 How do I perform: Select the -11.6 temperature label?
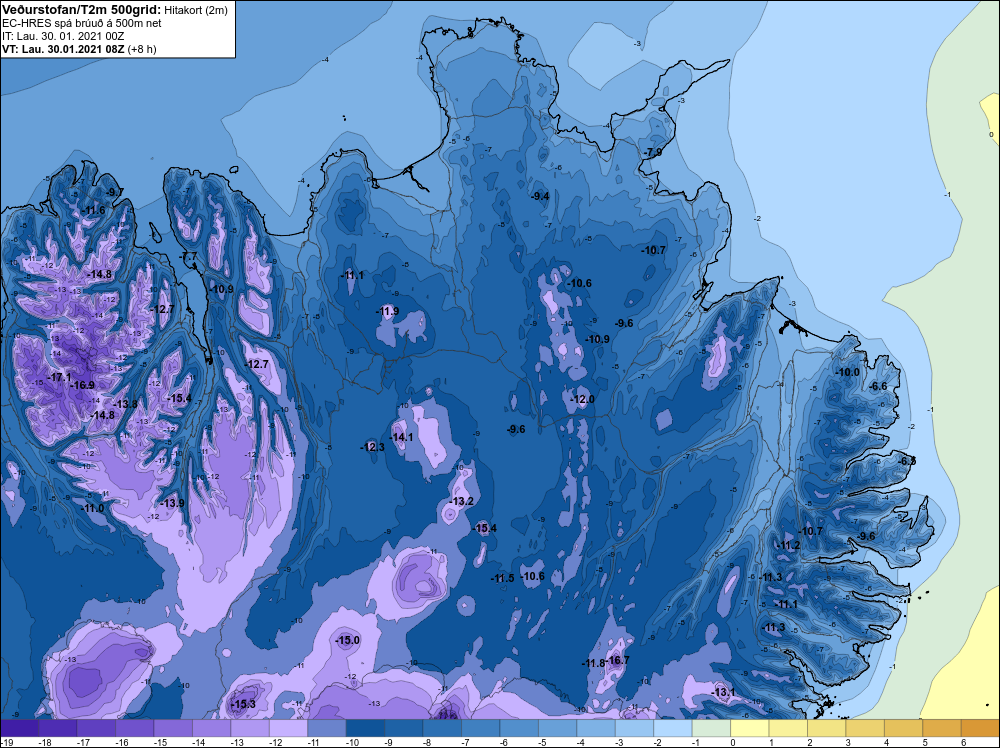[x=94, y=210]
